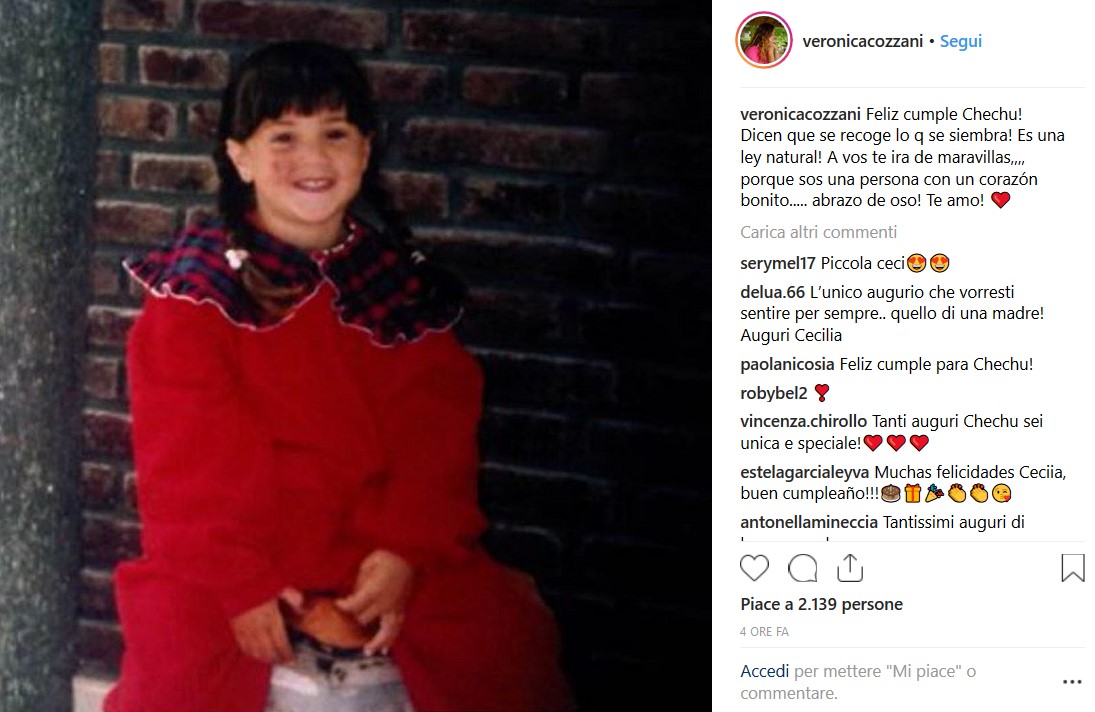The image size is (1095, 712).
Task: Share the post using the share icon
Action: [850, 568]
